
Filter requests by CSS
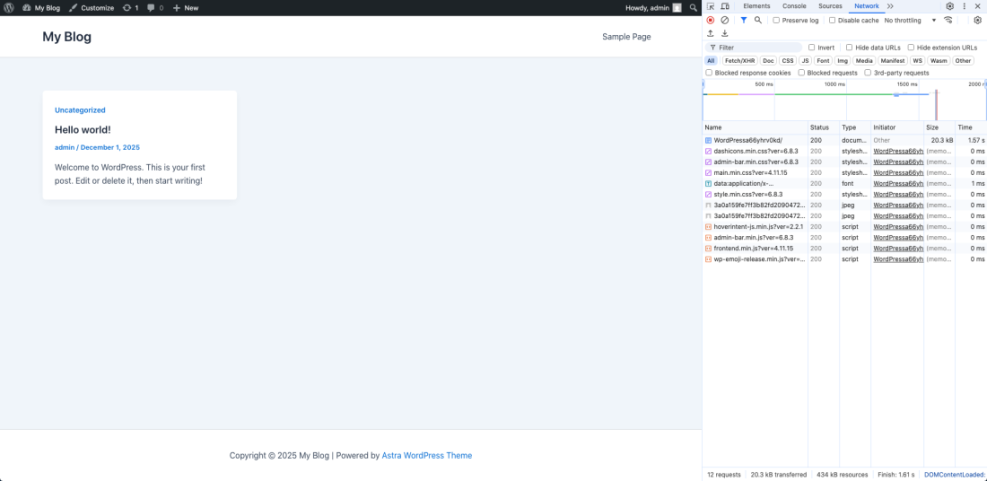(787, 60)
